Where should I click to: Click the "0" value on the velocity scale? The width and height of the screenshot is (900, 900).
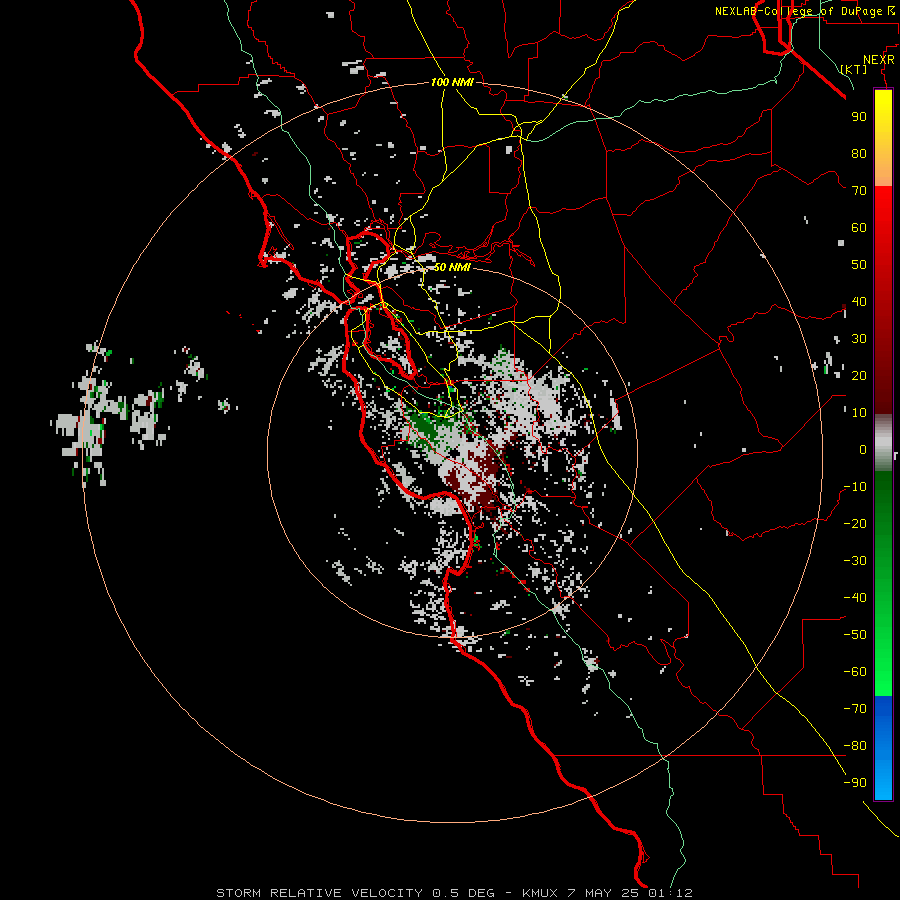click(863, 450)
